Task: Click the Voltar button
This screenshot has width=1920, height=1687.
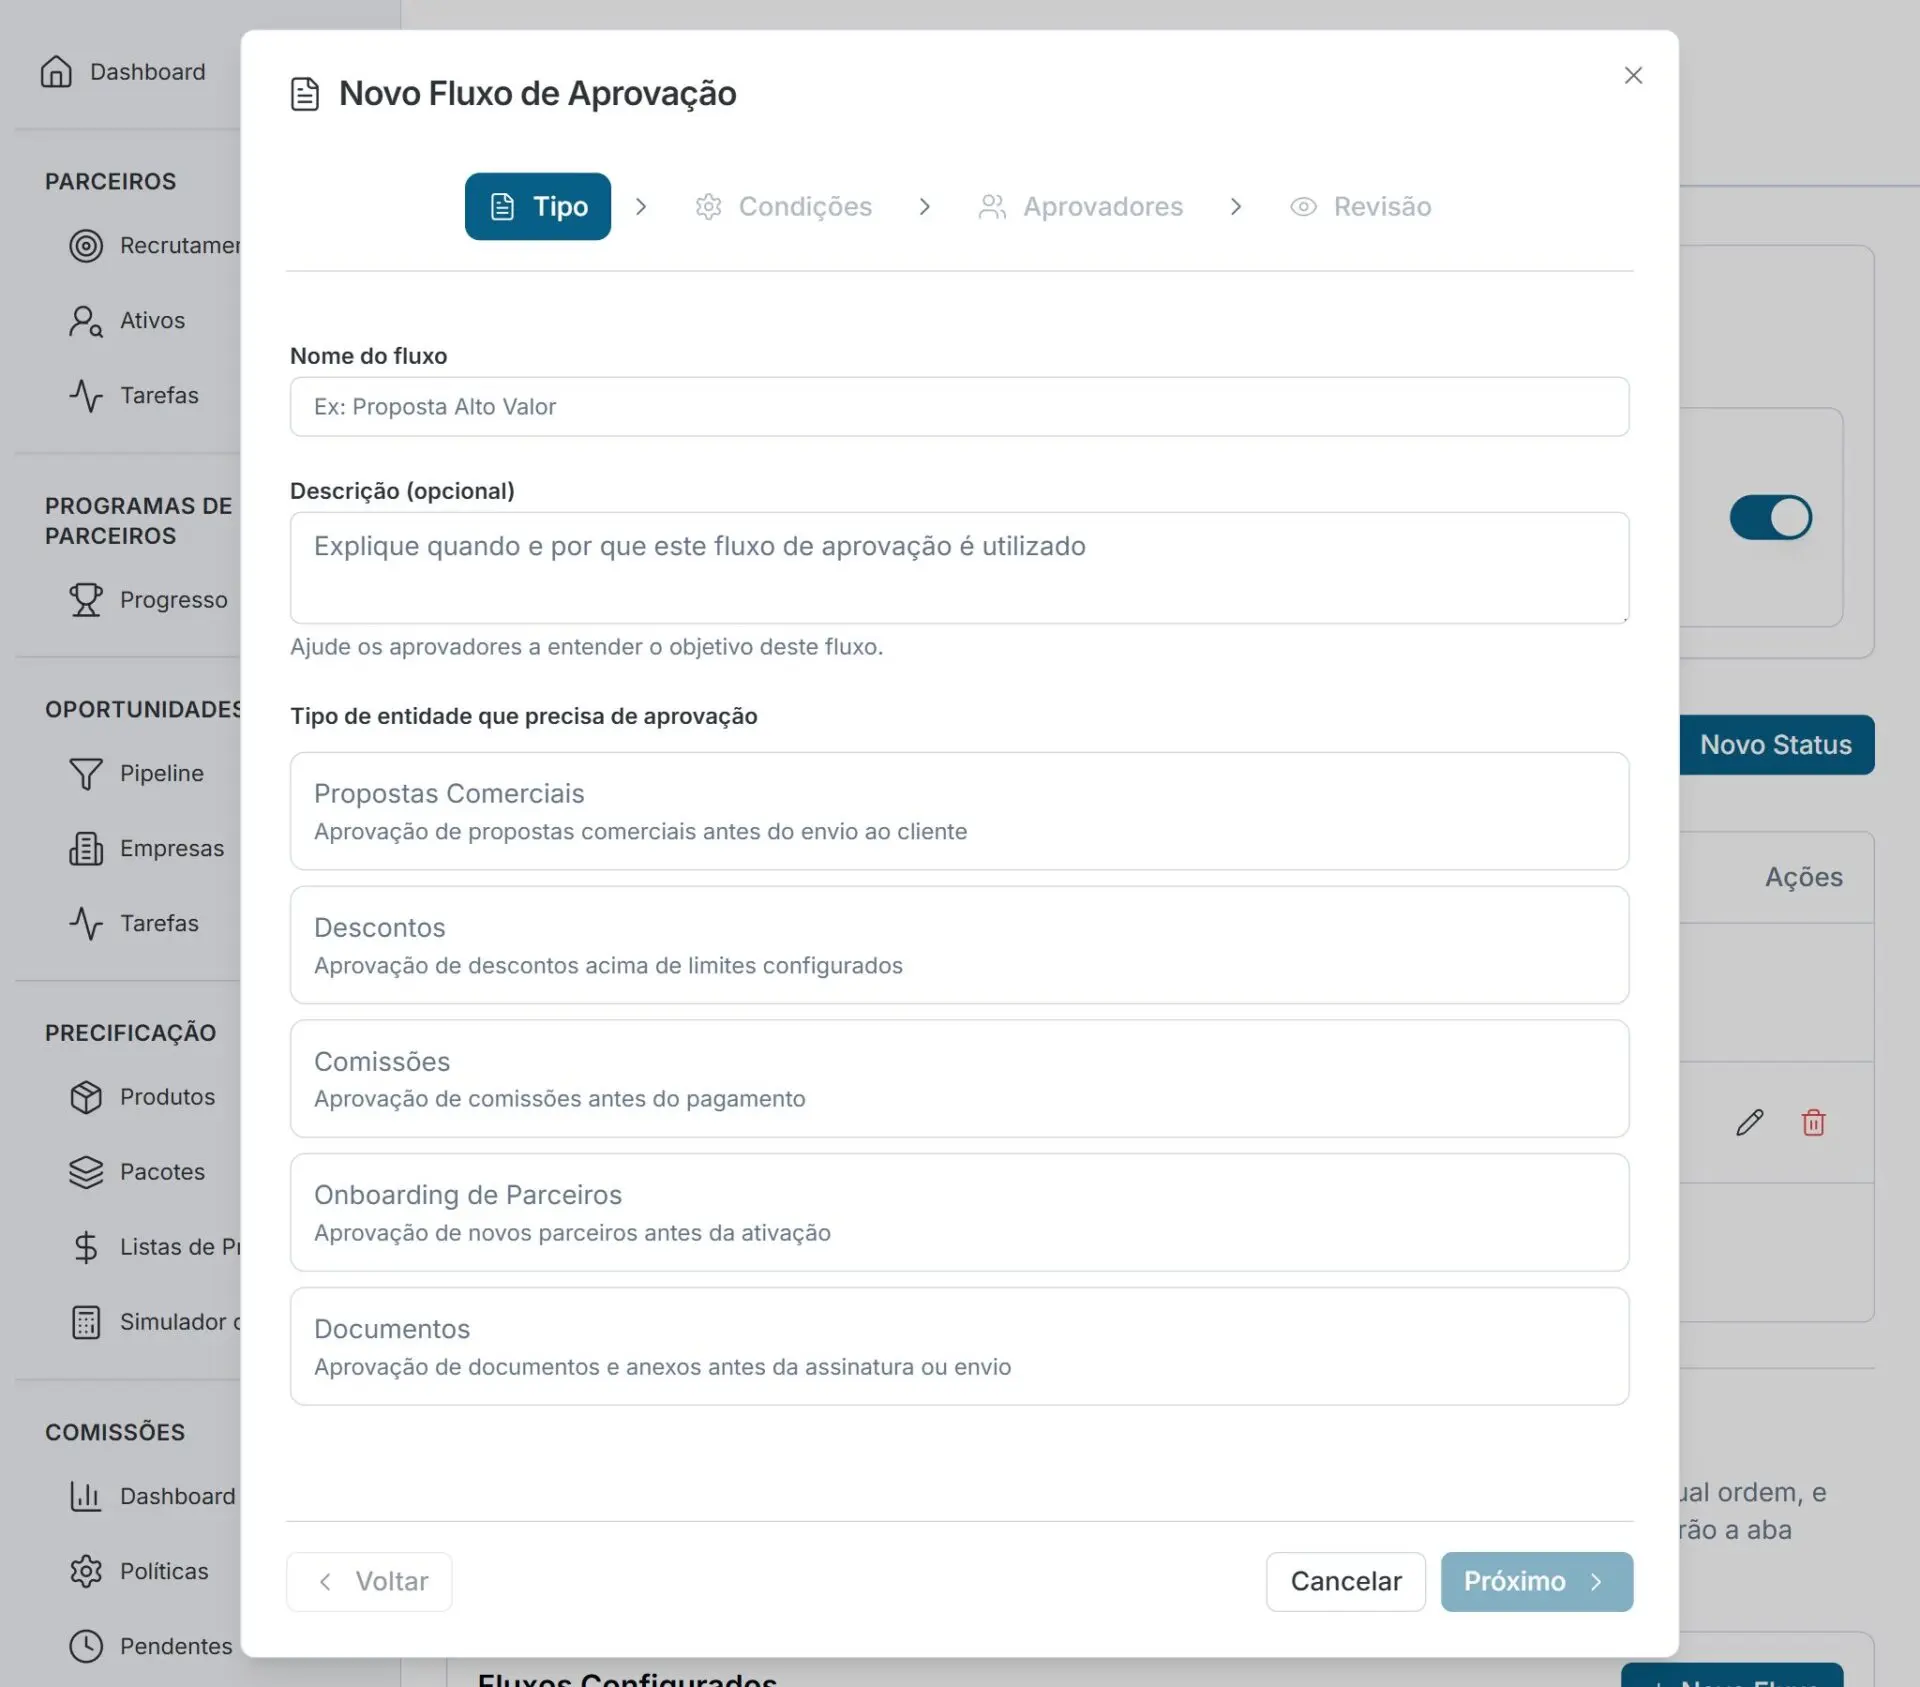Action: tap(369, 1582)
